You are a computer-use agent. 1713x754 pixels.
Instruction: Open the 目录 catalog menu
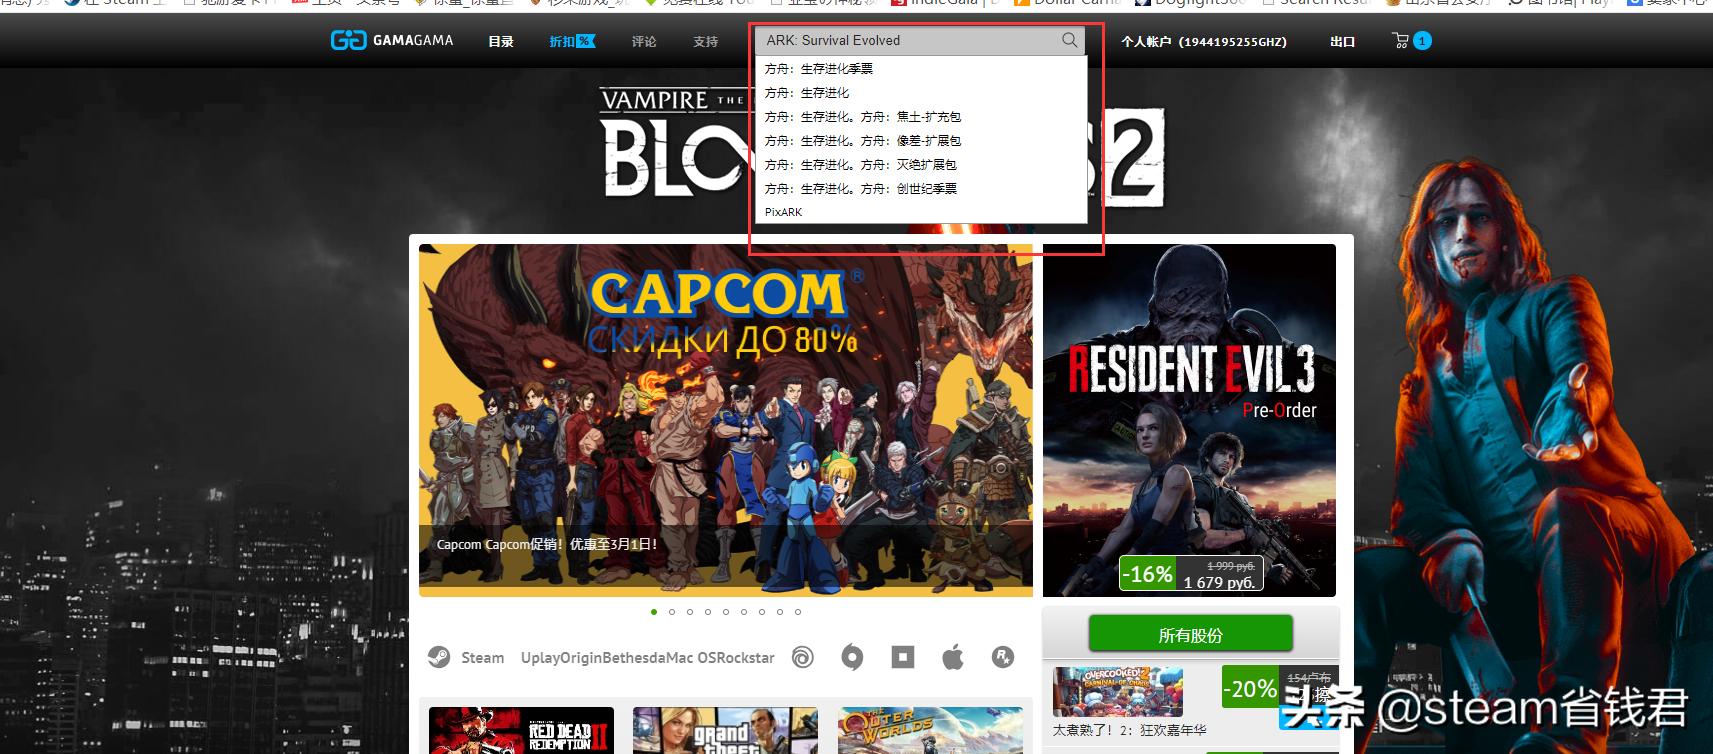tap(501, 42)
